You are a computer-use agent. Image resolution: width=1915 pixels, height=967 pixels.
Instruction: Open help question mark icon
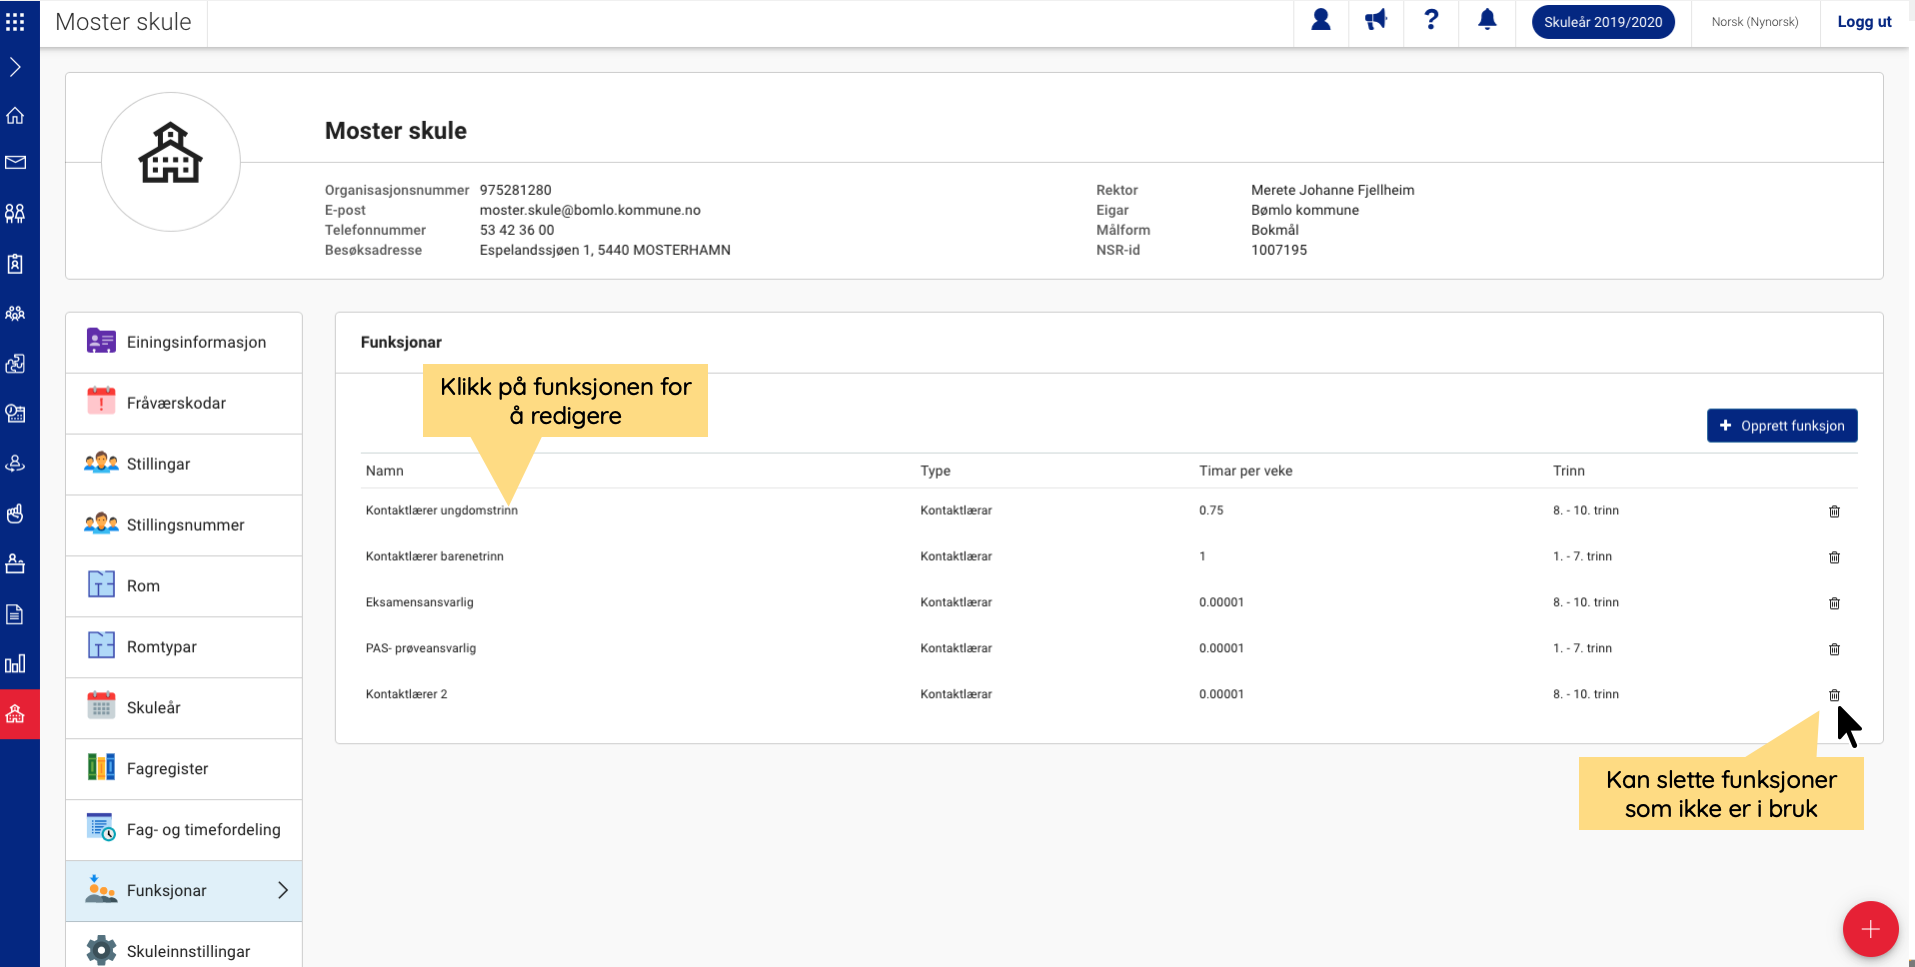coord(1431,20)
